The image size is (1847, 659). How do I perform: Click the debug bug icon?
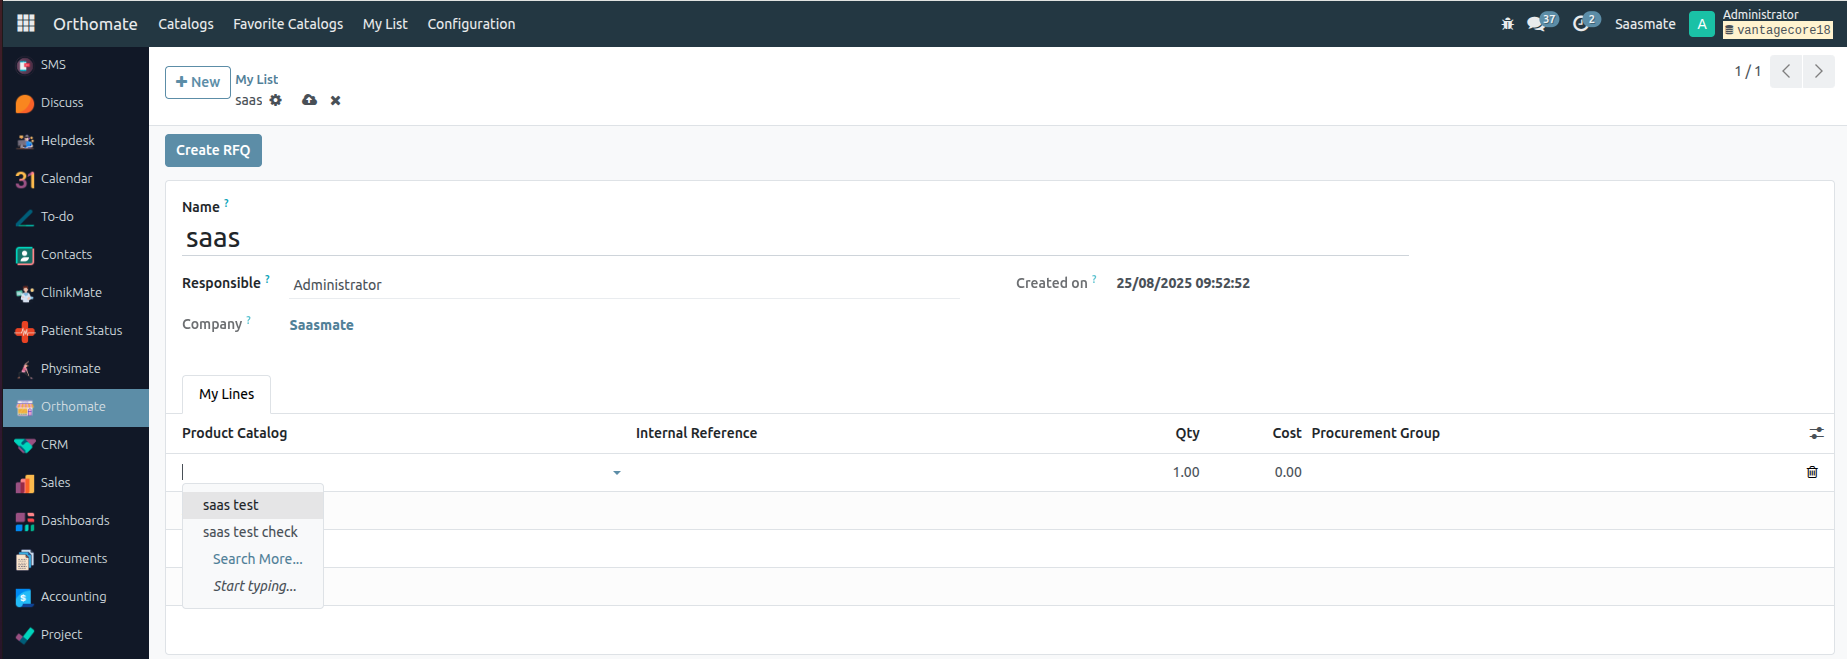pos(1507,24)
